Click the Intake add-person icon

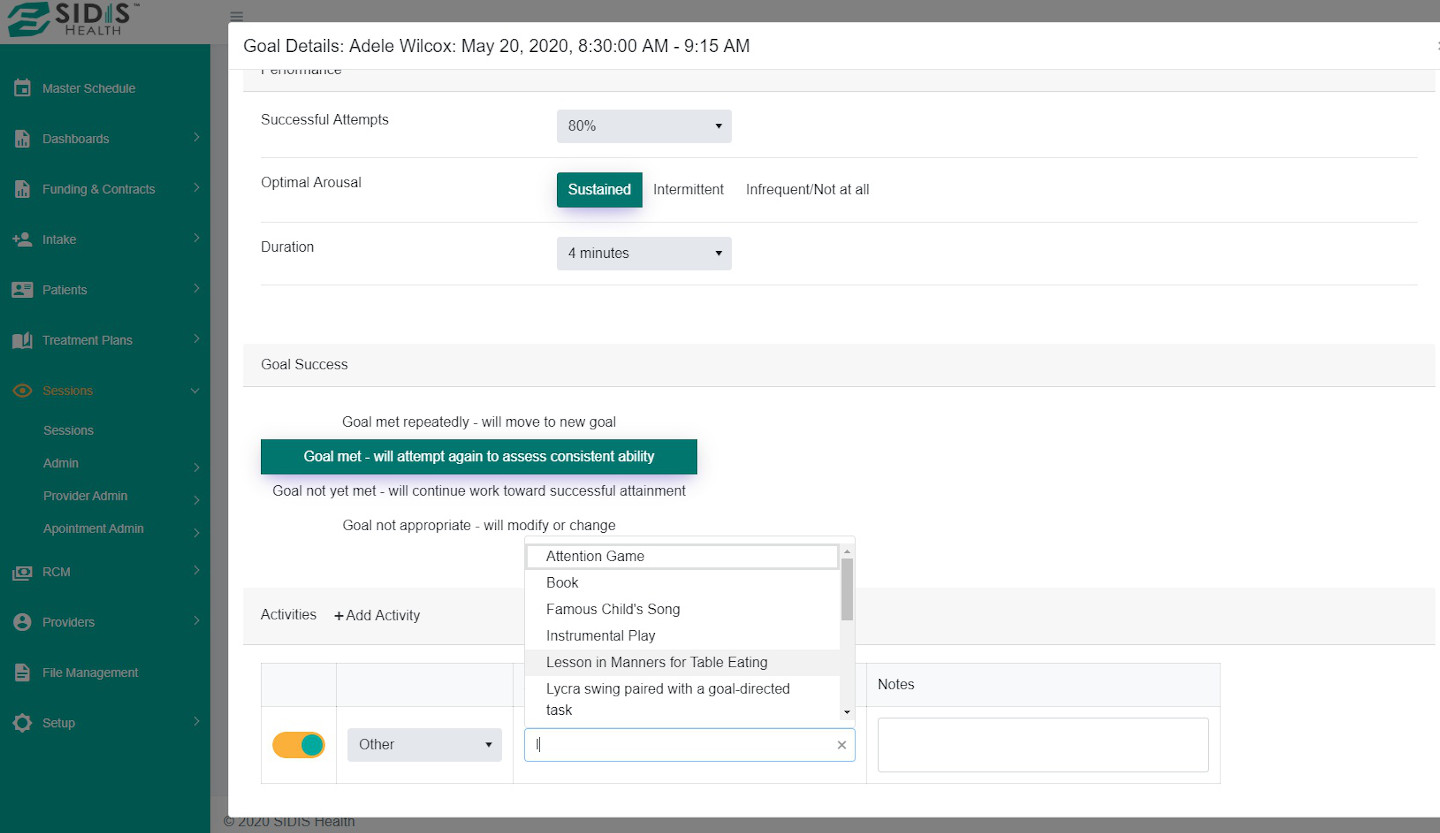pos(22,240)
